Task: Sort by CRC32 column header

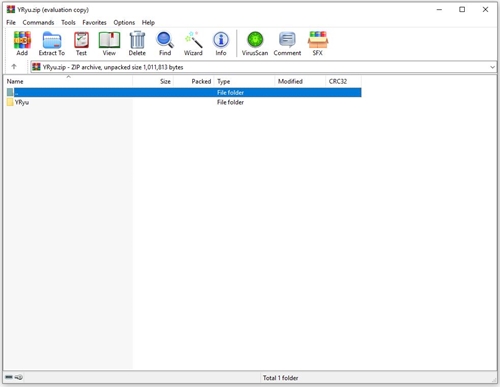Action: [343, 81]
